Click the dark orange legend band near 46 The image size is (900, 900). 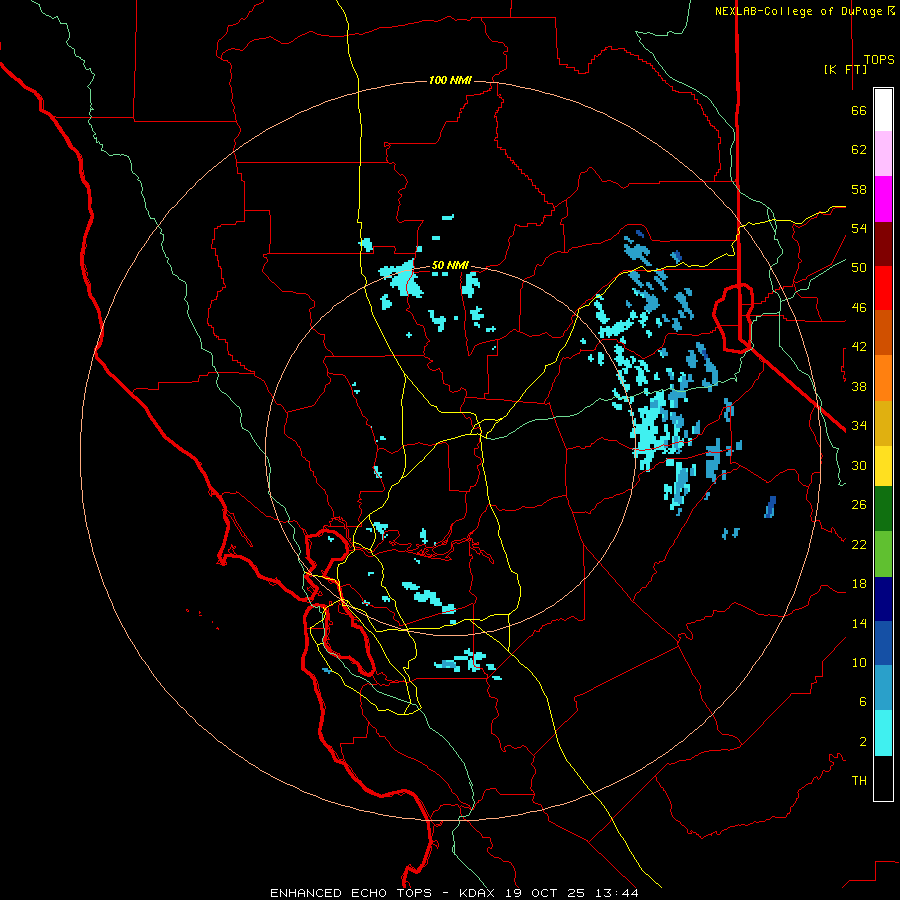(x=883, y=333)
